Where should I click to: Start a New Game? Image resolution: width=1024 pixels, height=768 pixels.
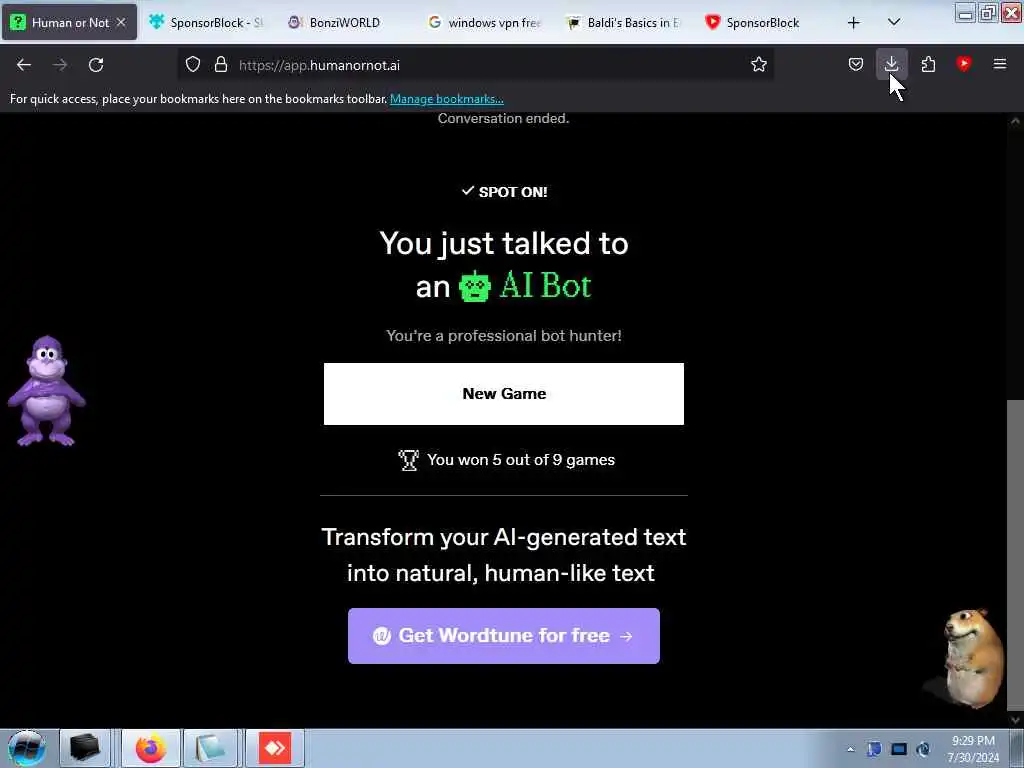pyautogui.click(x=504, y=394)
